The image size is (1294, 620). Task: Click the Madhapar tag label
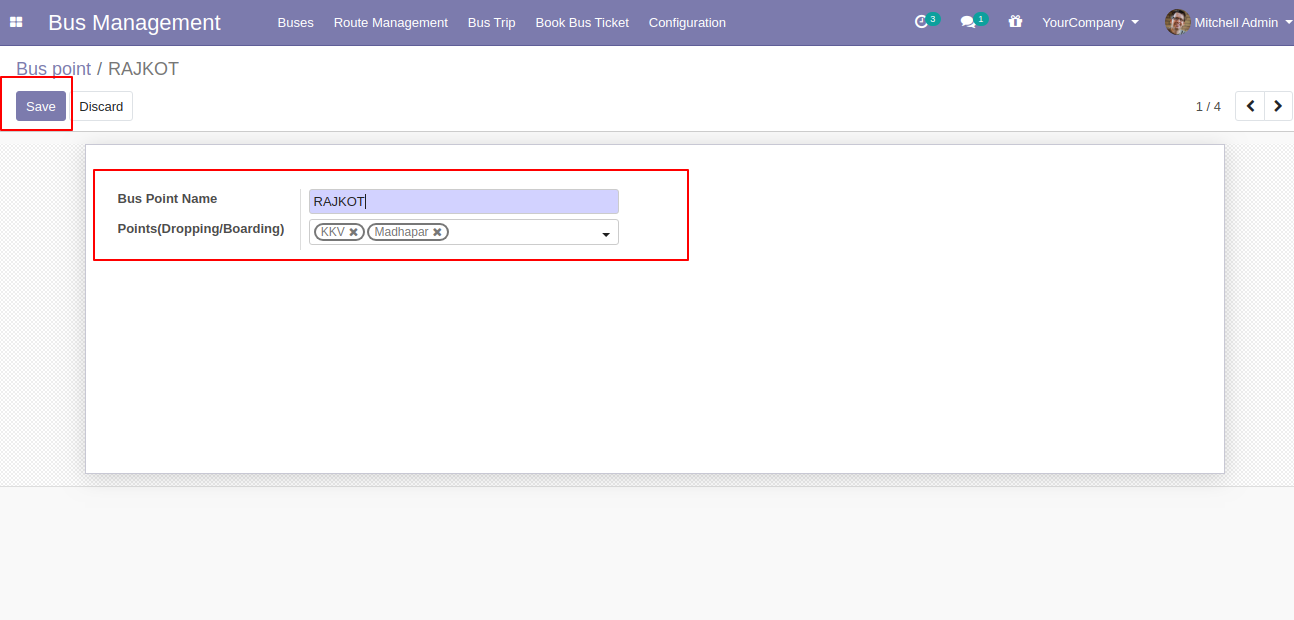tap(401, 232)
